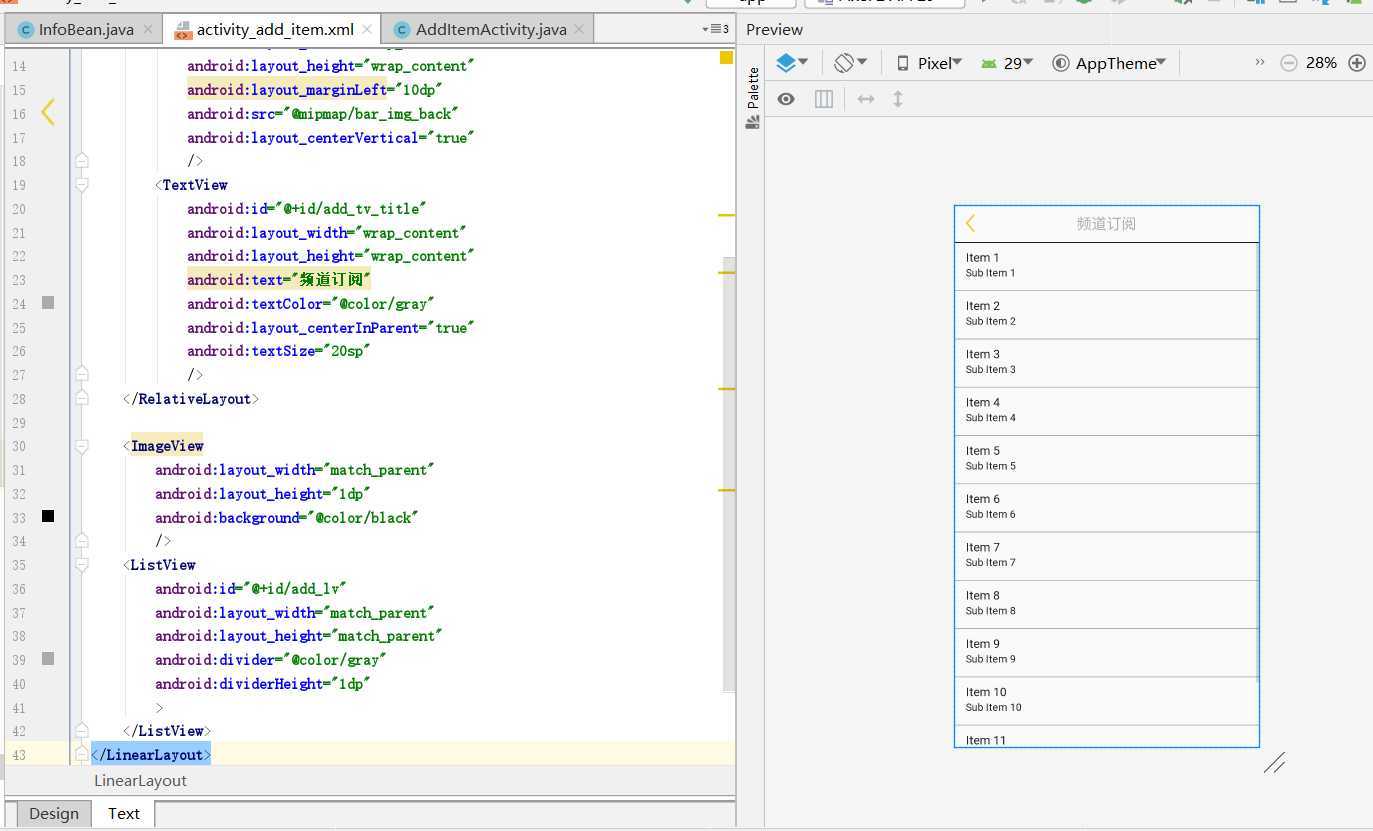1373x831 pixels.
Task: Click the yellow back arrow gutter icon
Action: (x=47, y=112)
